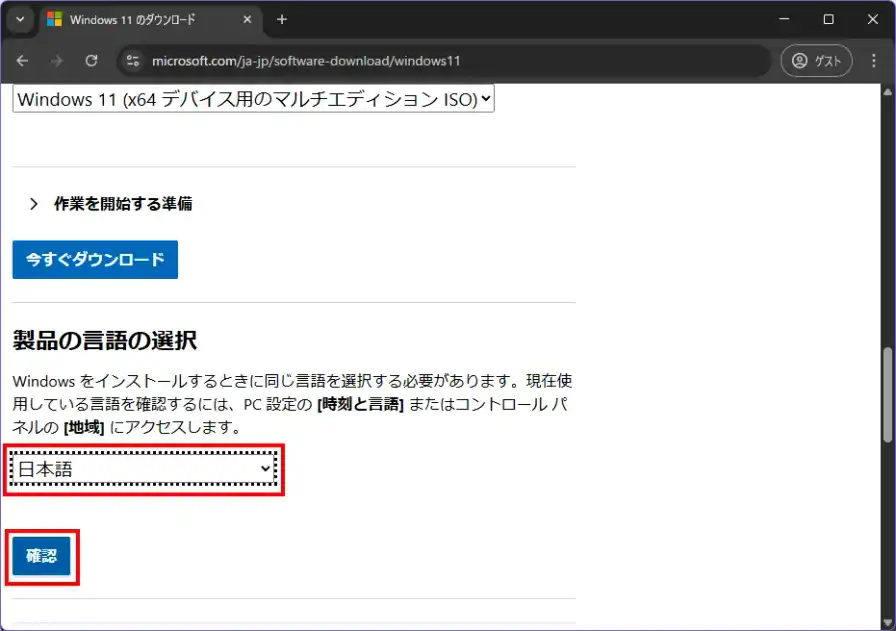The height and width of the screenshot is (631, 896).
Task: Close the Windows 11 のダウンロード tab
Action: tap(248, 20)
